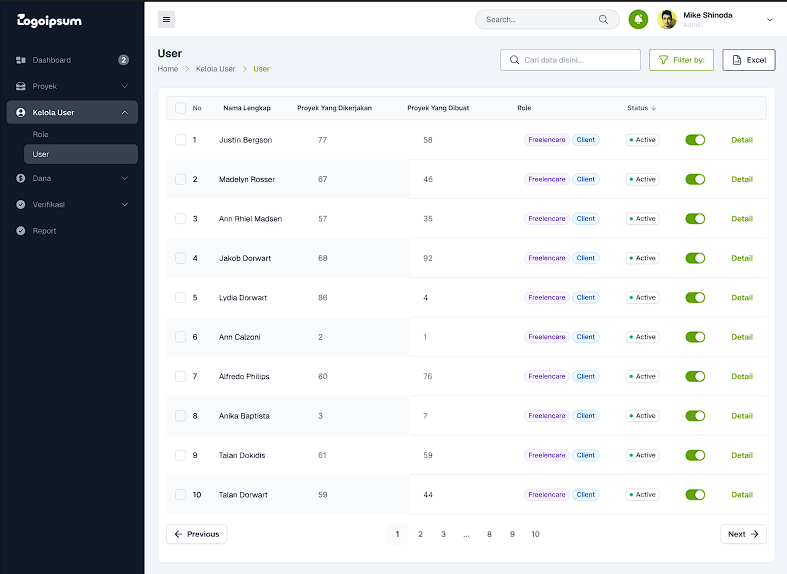Go to pagination page 3
This screenshot has height=574, width=787.
click(443, 534)
